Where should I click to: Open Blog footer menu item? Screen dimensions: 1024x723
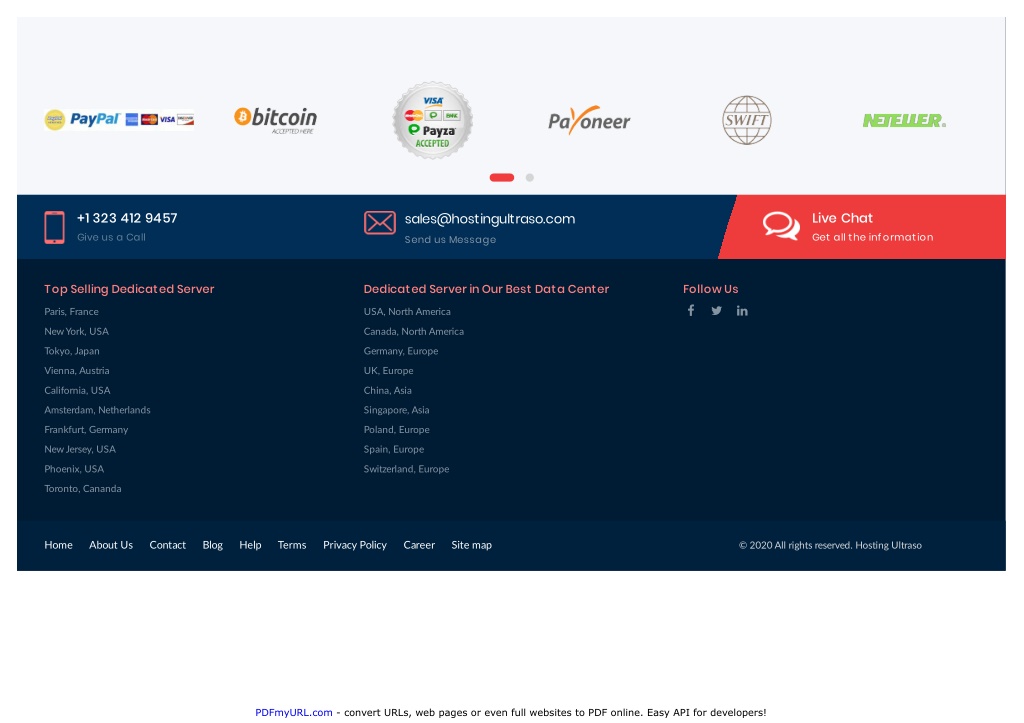(x=213, y=545)
